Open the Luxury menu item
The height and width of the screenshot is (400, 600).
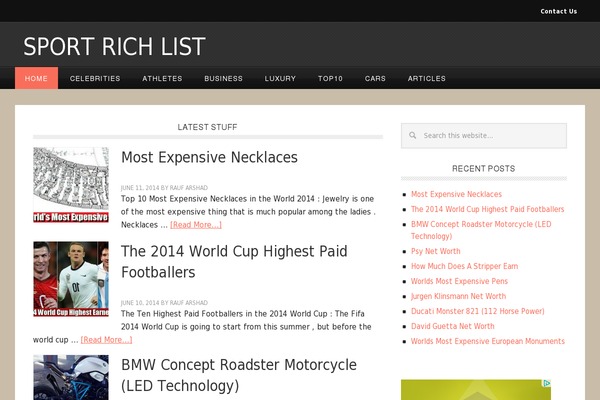280,78
